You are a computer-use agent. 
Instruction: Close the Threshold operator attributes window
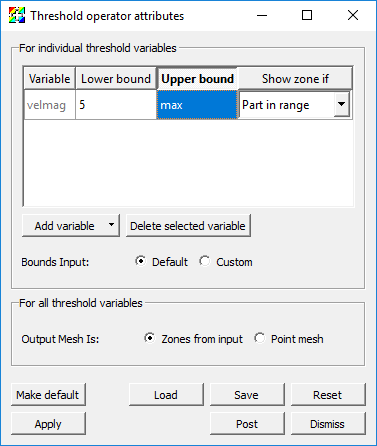(353, 15)
